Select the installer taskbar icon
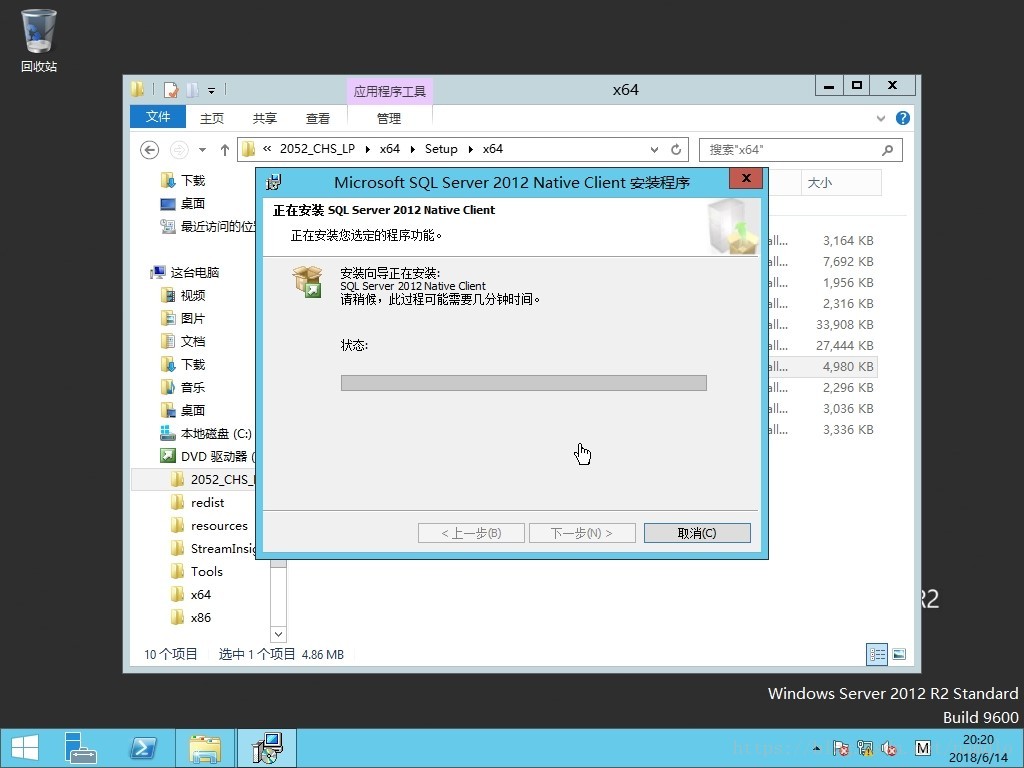Viewport: 1024px width, 768px height. [267, 748]
